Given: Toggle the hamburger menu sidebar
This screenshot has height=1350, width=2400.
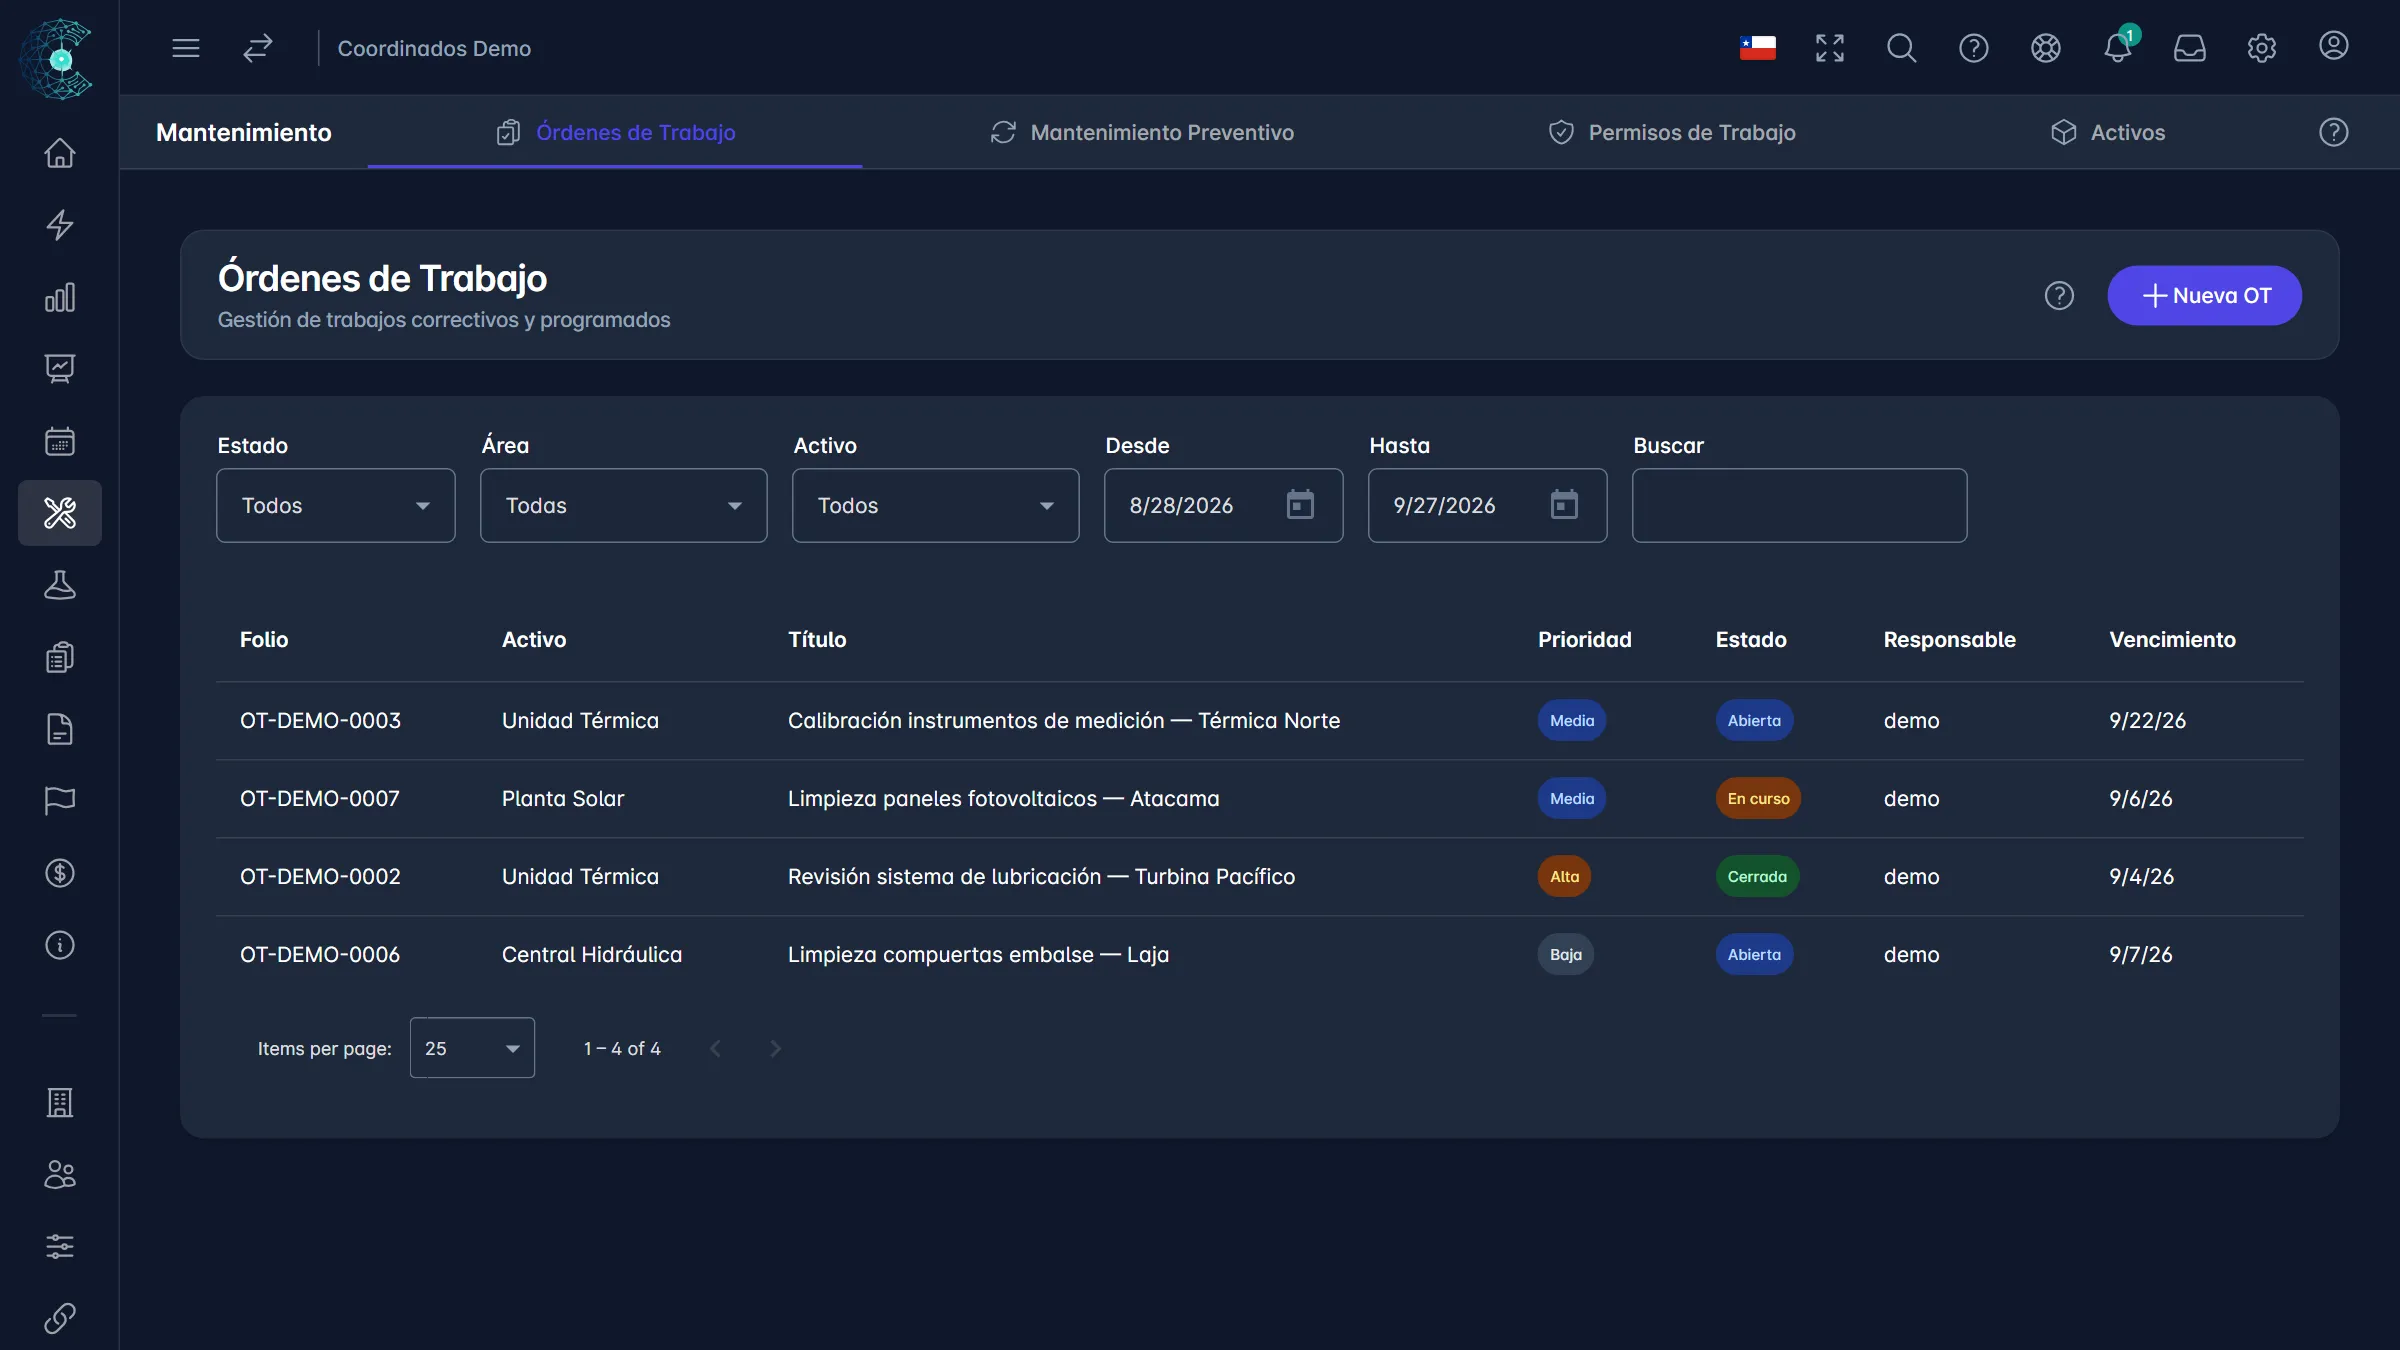Looking at the screenshot, I should click(186, 48).
